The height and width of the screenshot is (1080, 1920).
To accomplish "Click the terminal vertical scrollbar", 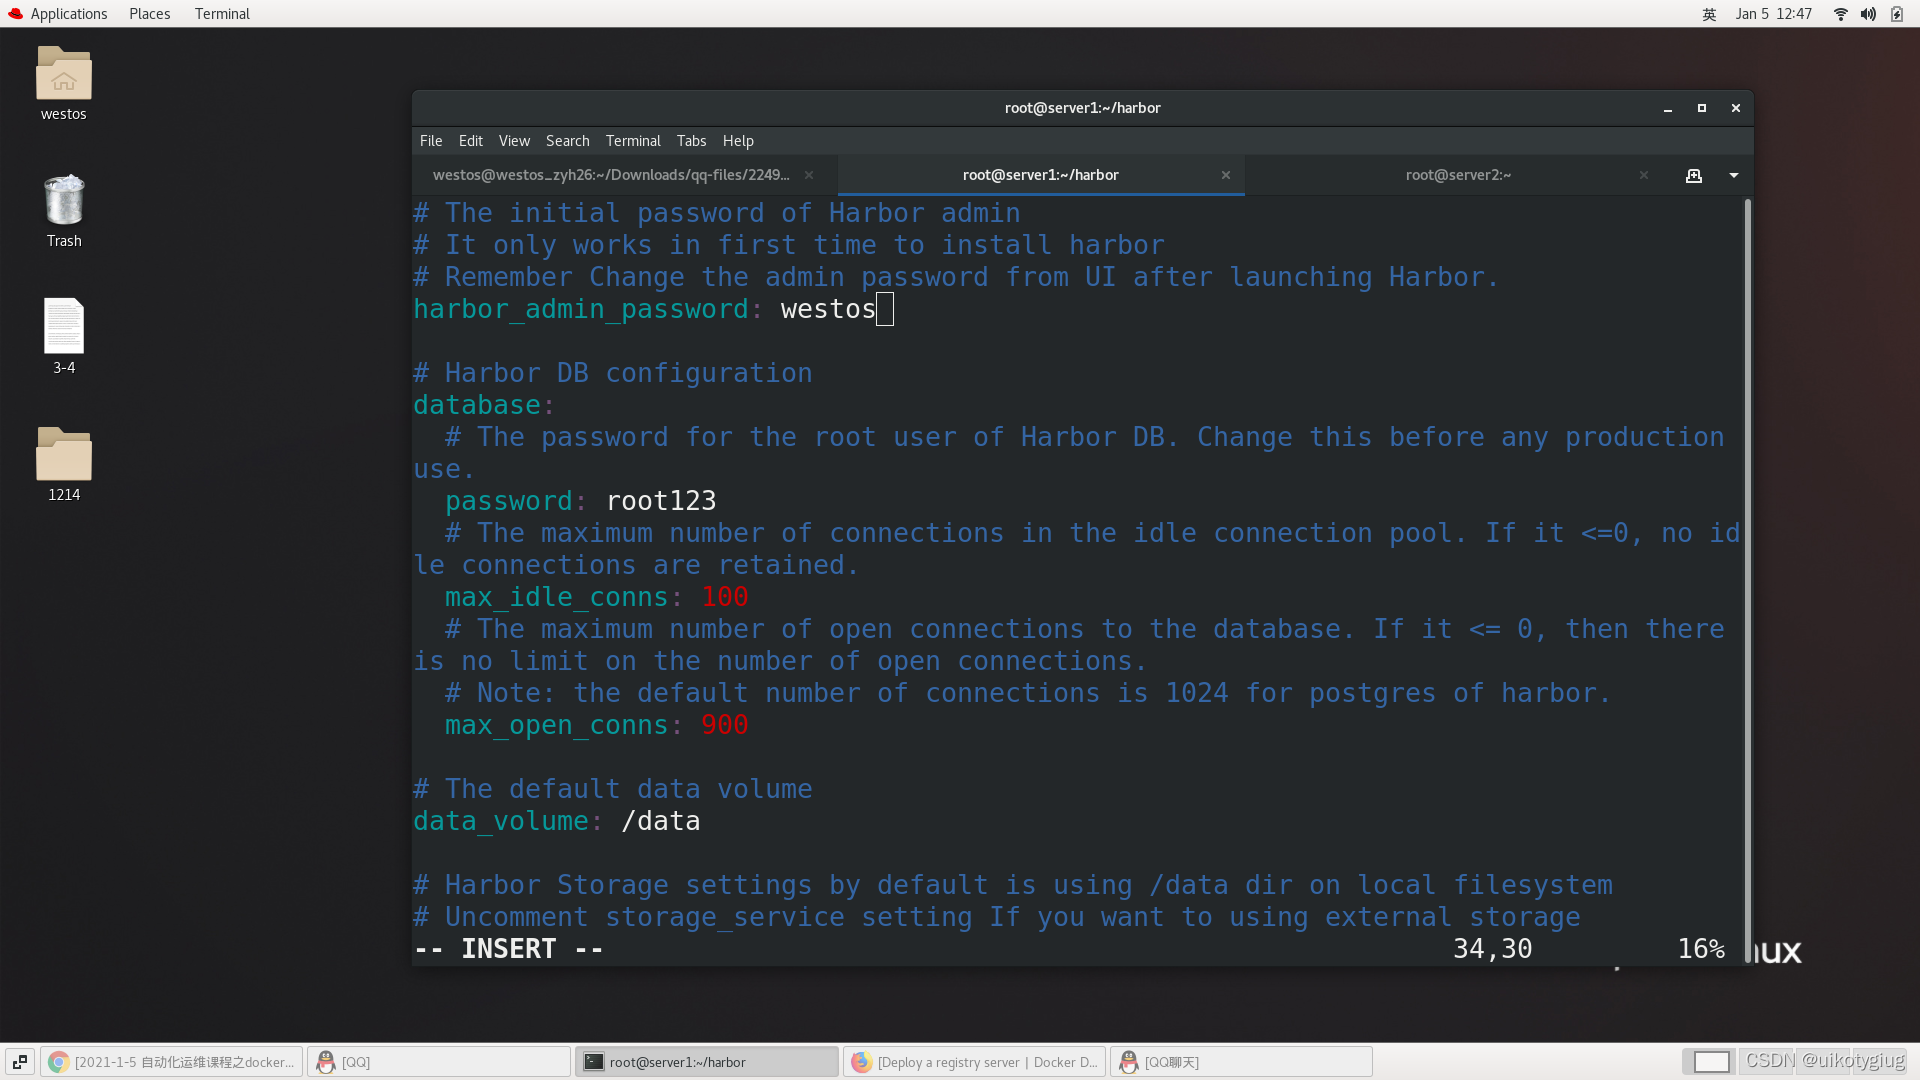I will pyautogui.click(x=1747, y=580).
